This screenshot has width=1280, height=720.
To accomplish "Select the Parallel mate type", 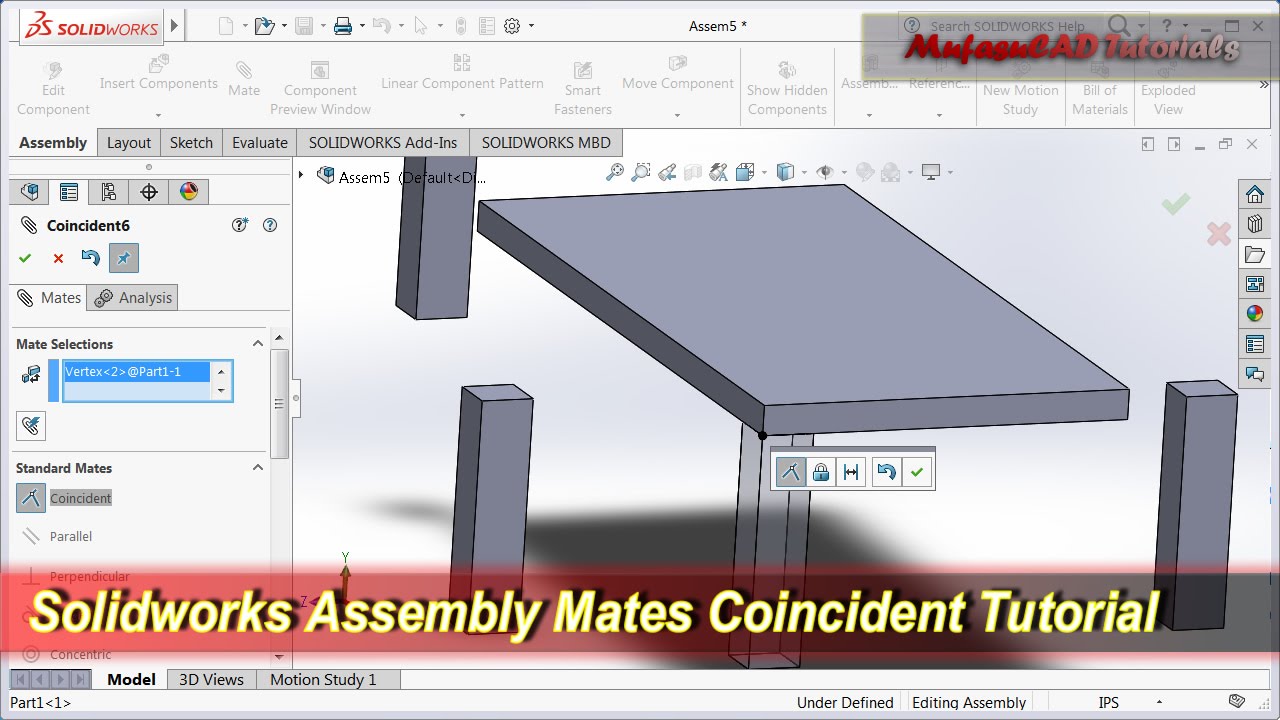I will tap(57, 536).
